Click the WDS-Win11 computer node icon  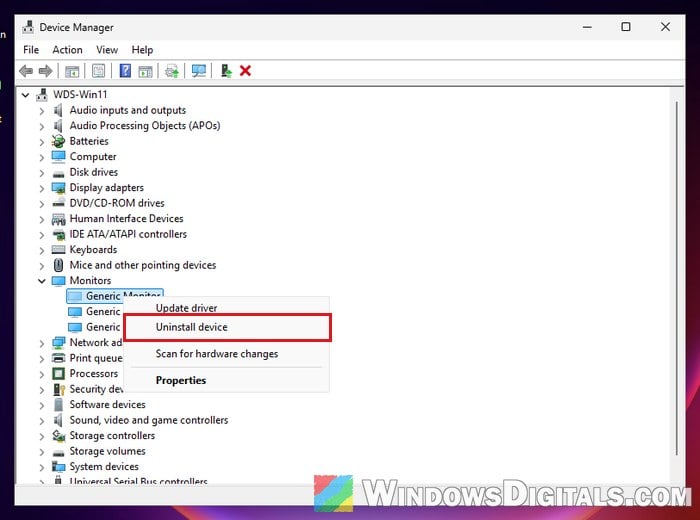pyautogui.click(x=42, y=95)
